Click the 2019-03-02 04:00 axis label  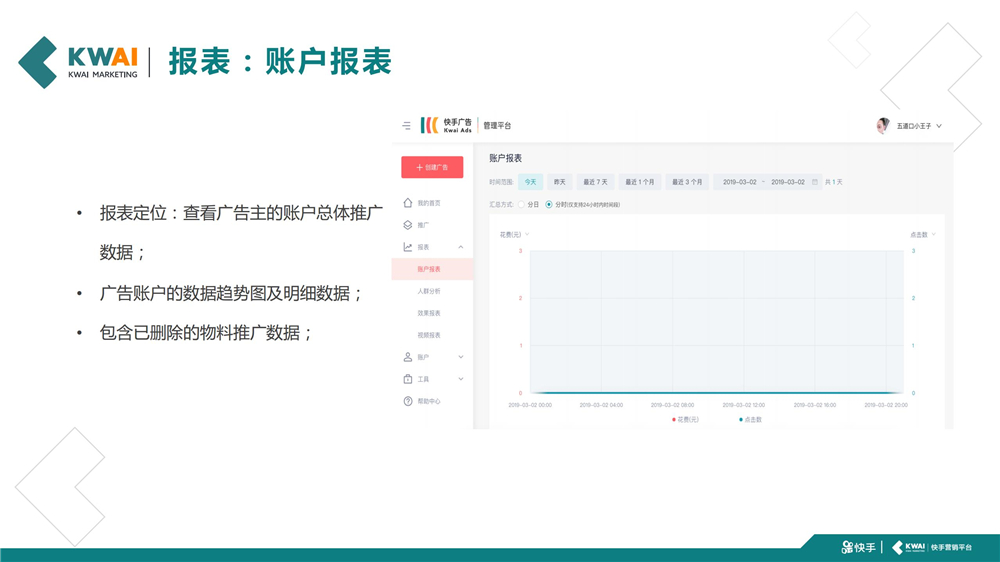coord(601,405)
